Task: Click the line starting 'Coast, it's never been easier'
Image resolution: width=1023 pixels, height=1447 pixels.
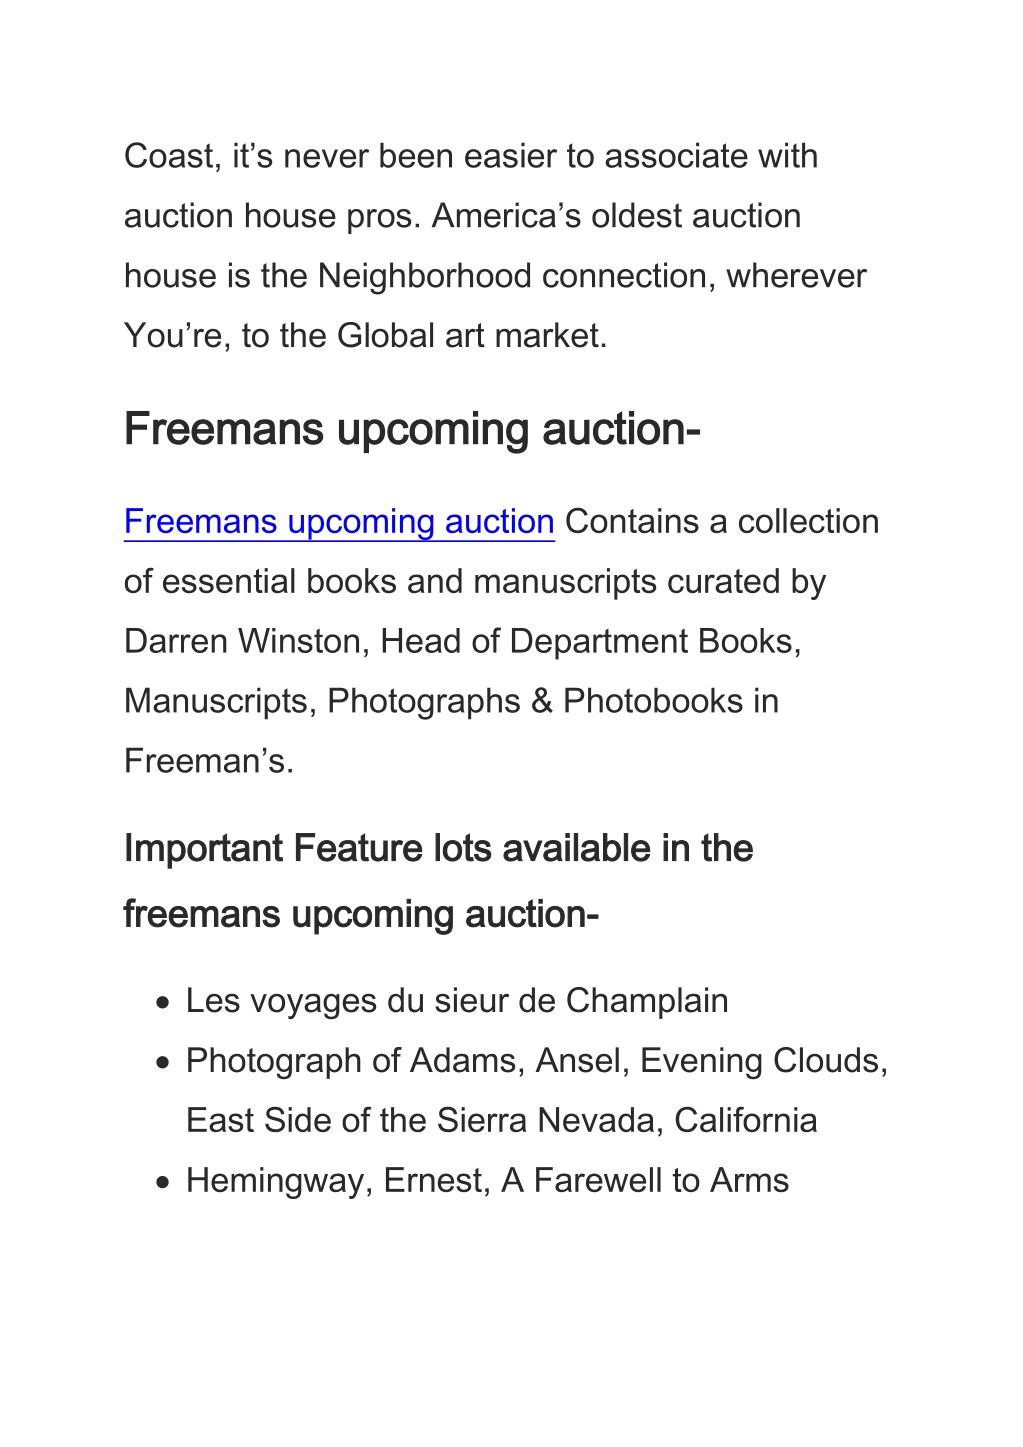Action: tap(471, 157)
